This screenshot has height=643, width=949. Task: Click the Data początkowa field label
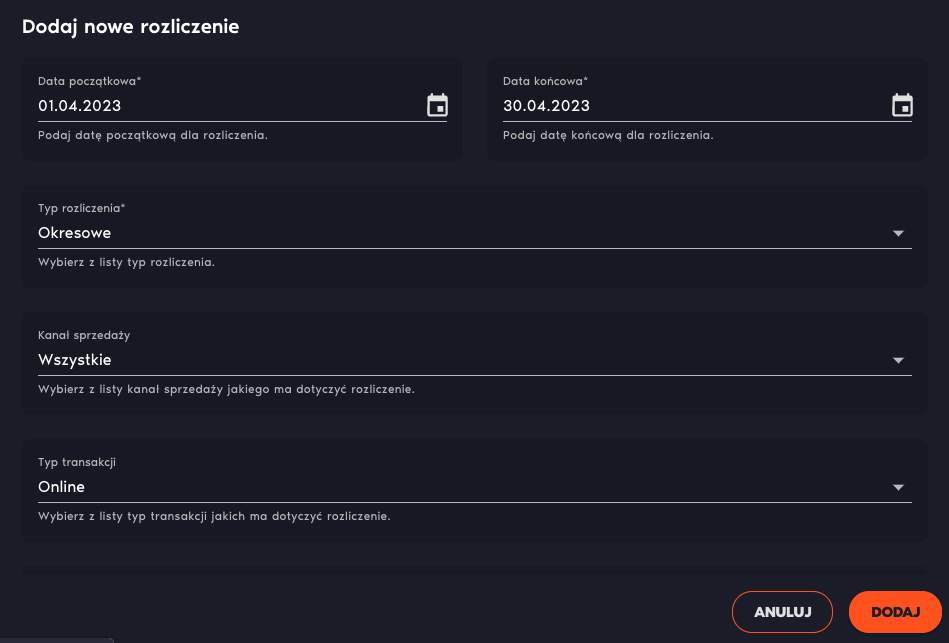coord(90,81)
